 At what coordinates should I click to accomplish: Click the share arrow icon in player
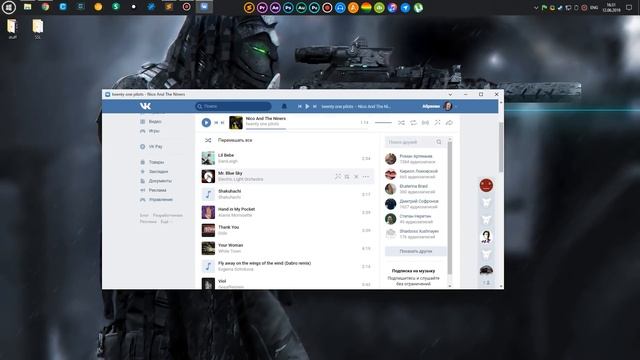click(449, 122)
